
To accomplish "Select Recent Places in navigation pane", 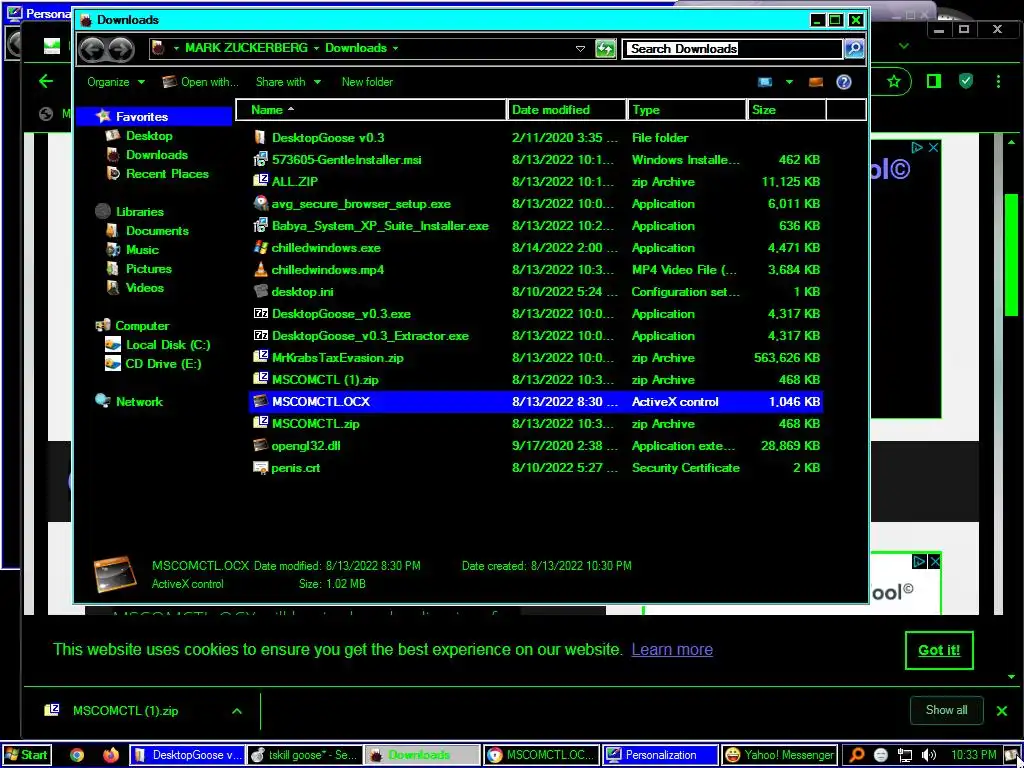I will (167, 174).
